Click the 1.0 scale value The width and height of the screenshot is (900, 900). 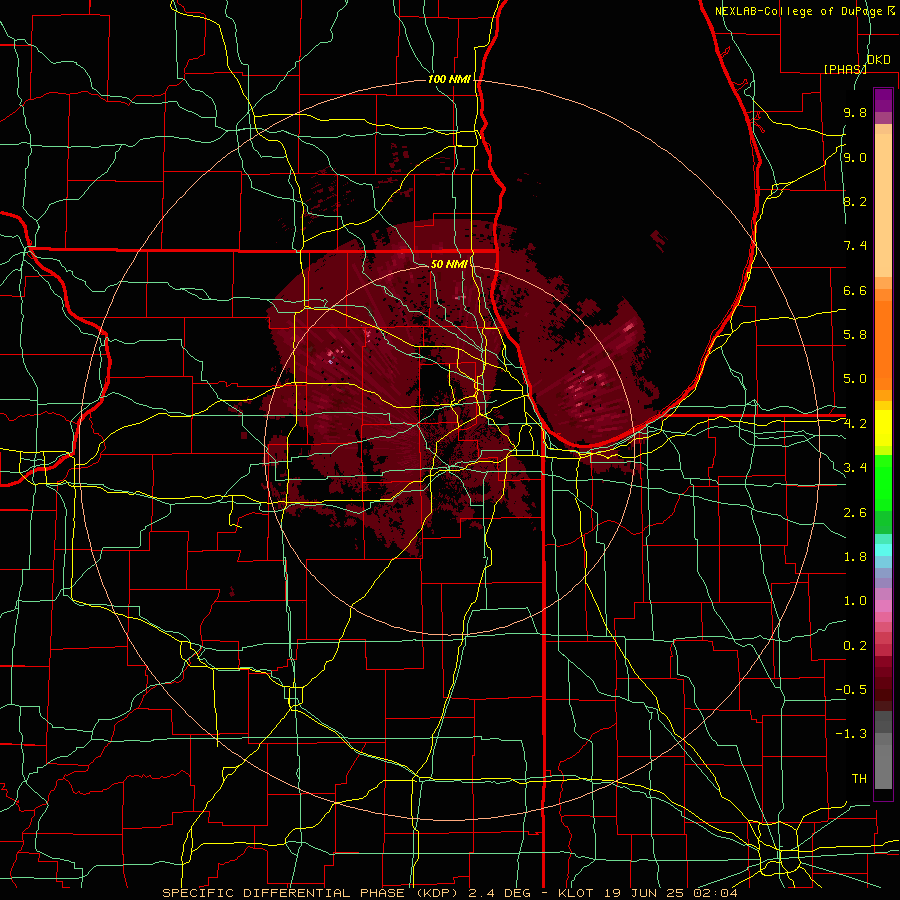coord(855,601)
